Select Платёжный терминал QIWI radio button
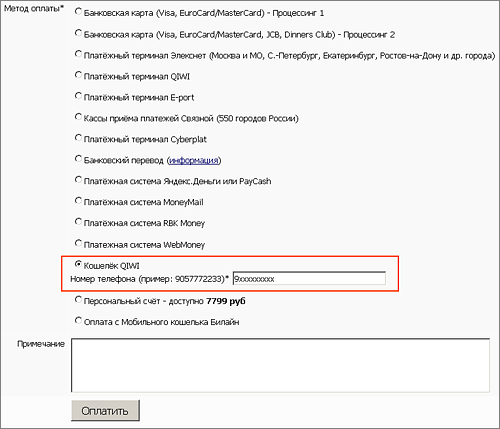500x429 pixels. (78, 75)
